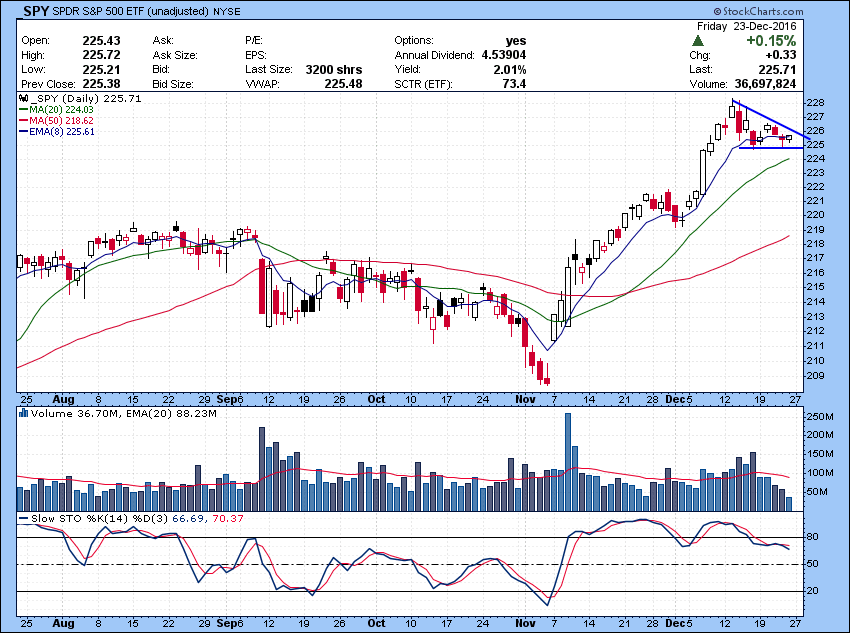Select the Low value 225.21
Screen dimensions: 850x633
[101, 69]
